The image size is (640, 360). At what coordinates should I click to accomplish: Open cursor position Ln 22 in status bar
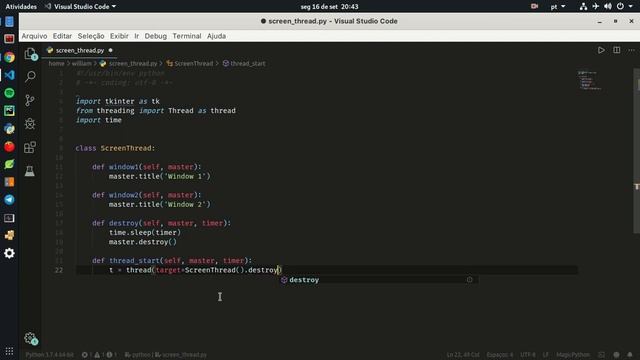pyautogui.click(x=462, y=355)
